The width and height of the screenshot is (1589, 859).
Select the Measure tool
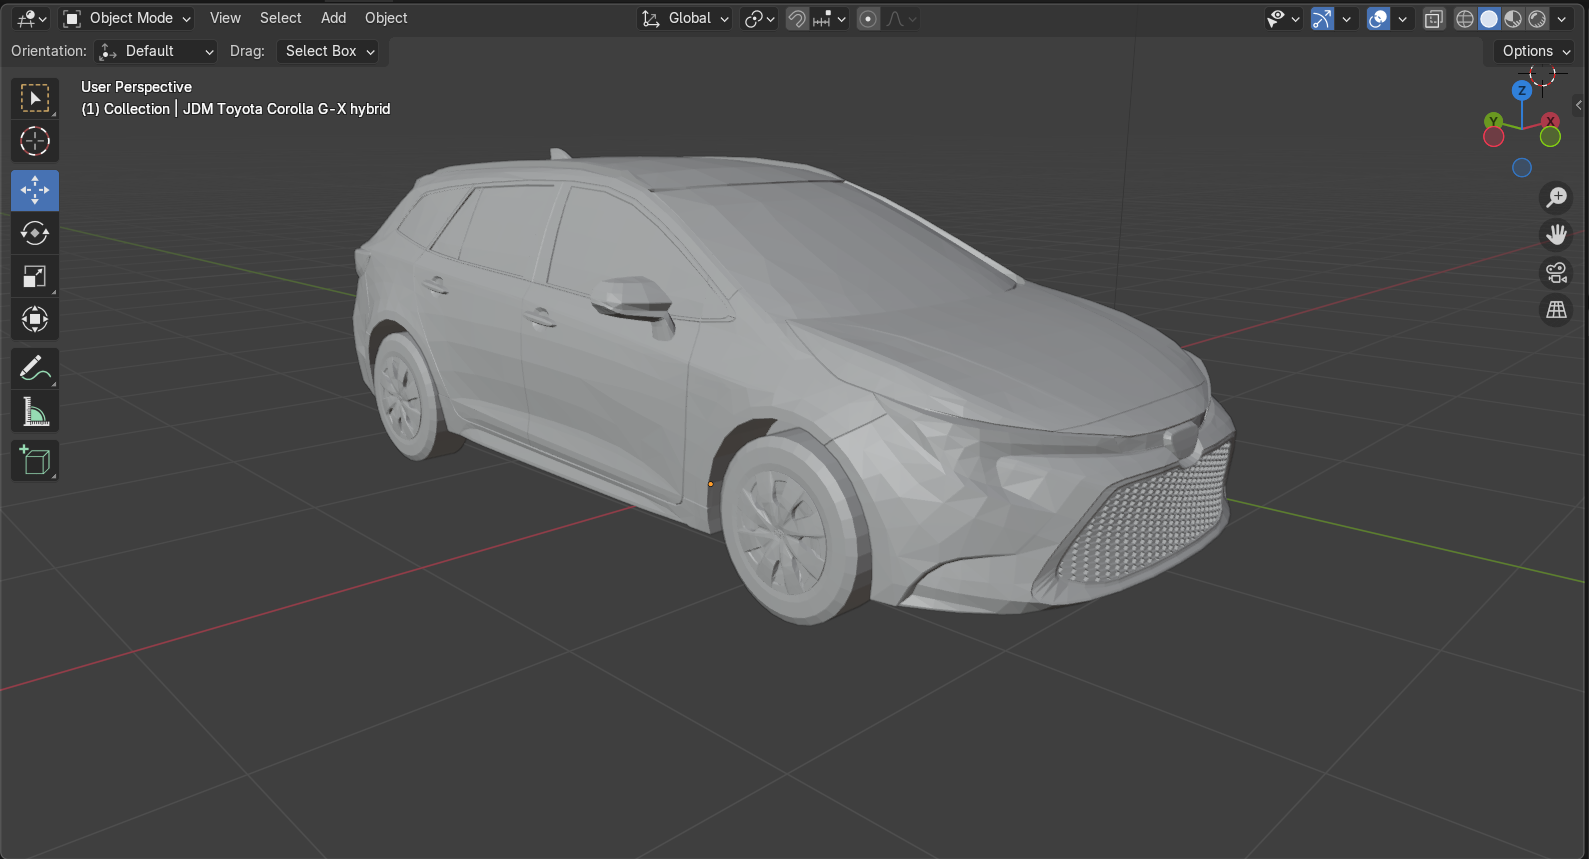pyautogui.click(x=35, y=411)
